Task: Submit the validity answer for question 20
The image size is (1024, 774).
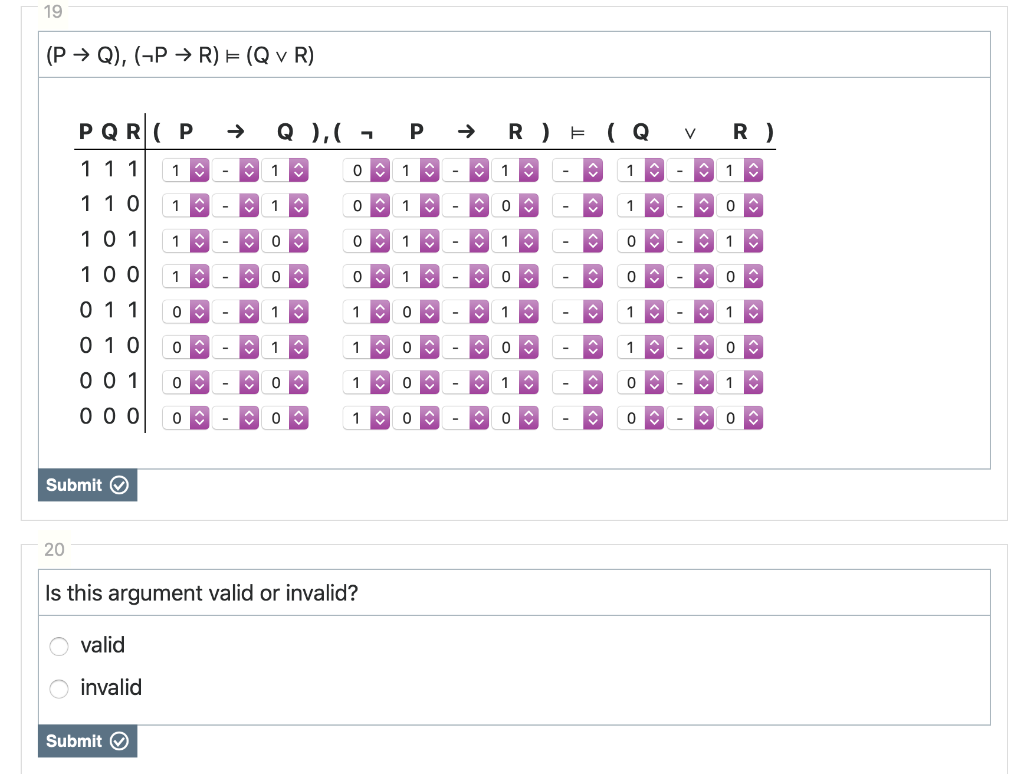Action: pos(87,741)
